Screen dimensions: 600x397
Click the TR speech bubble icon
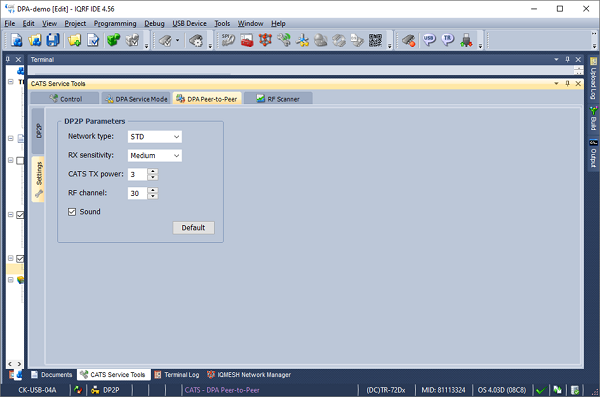pos(448,40)
